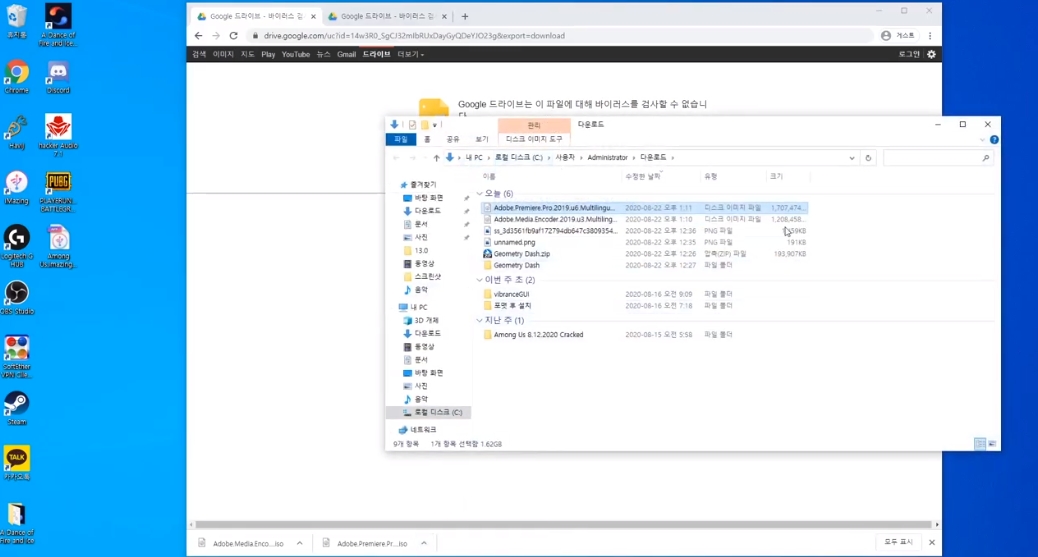Select 네트워크 in the navigation pane
Viewport: 1038px width, 557px height.
(418, 430)
